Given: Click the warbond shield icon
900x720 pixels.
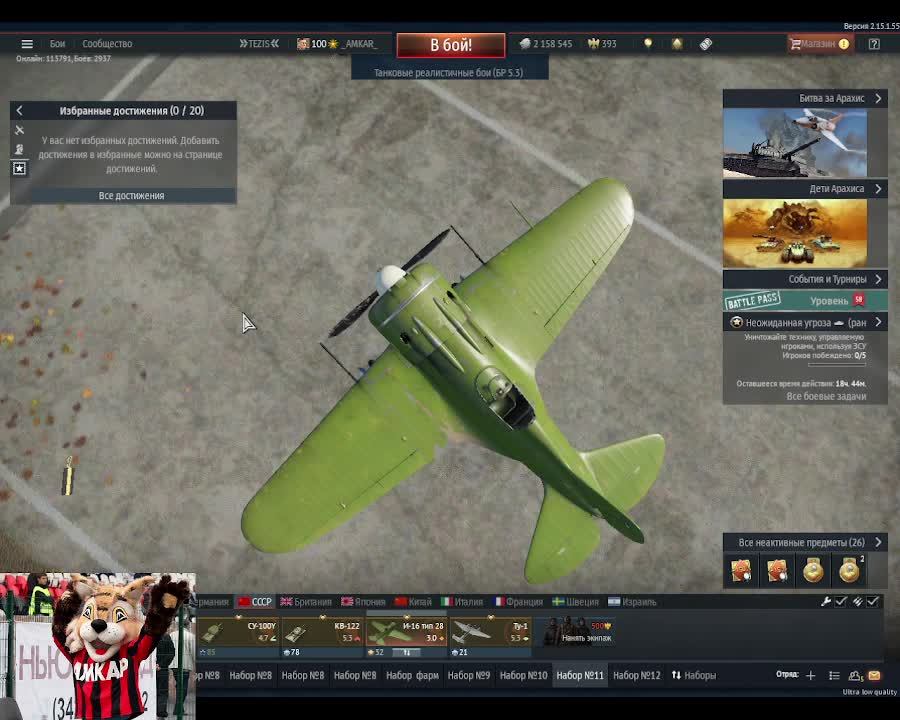Looking at the screenshot, I should click(x=677, y=44).
